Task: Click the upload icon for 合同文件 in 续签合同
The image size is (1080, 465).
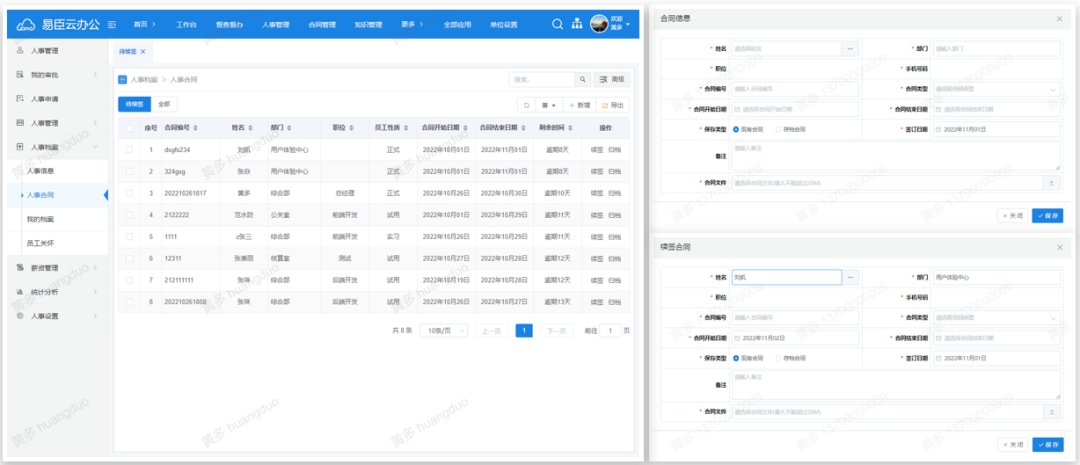Action: pos(1051,412)
